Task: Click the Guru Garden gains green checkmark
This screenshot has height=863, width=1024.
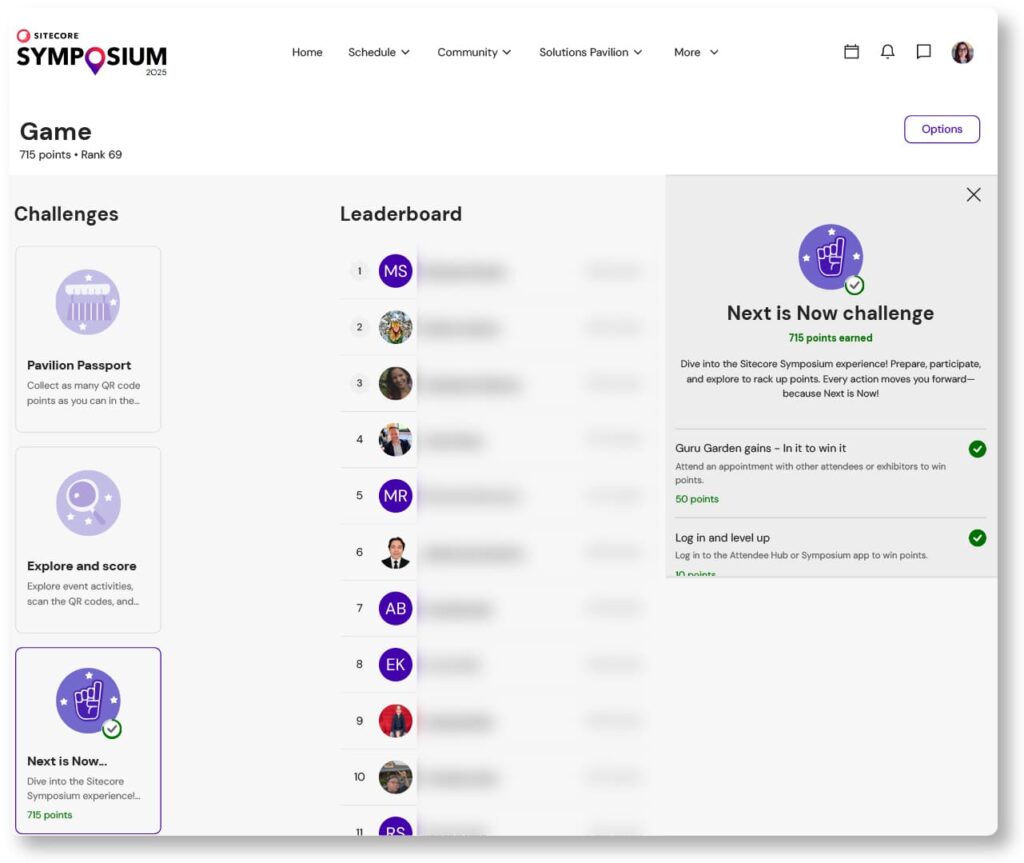Action: 977,449
